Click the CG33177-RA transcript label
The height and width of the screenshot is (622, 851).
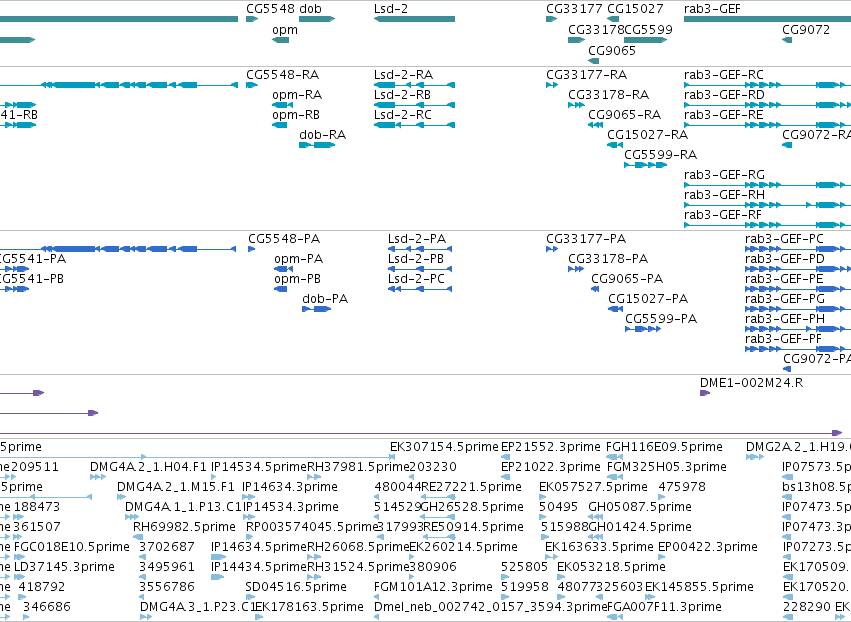(587, 74)
